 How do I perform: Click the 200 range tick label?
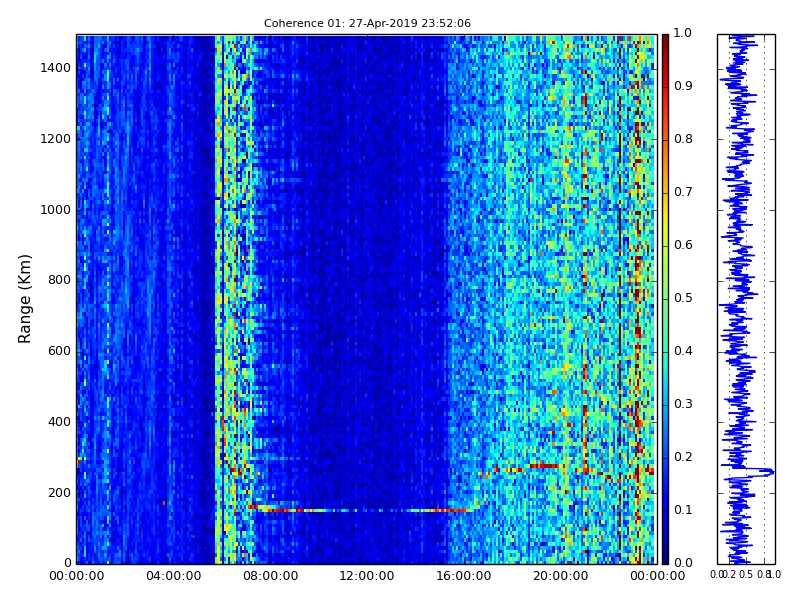59,493
